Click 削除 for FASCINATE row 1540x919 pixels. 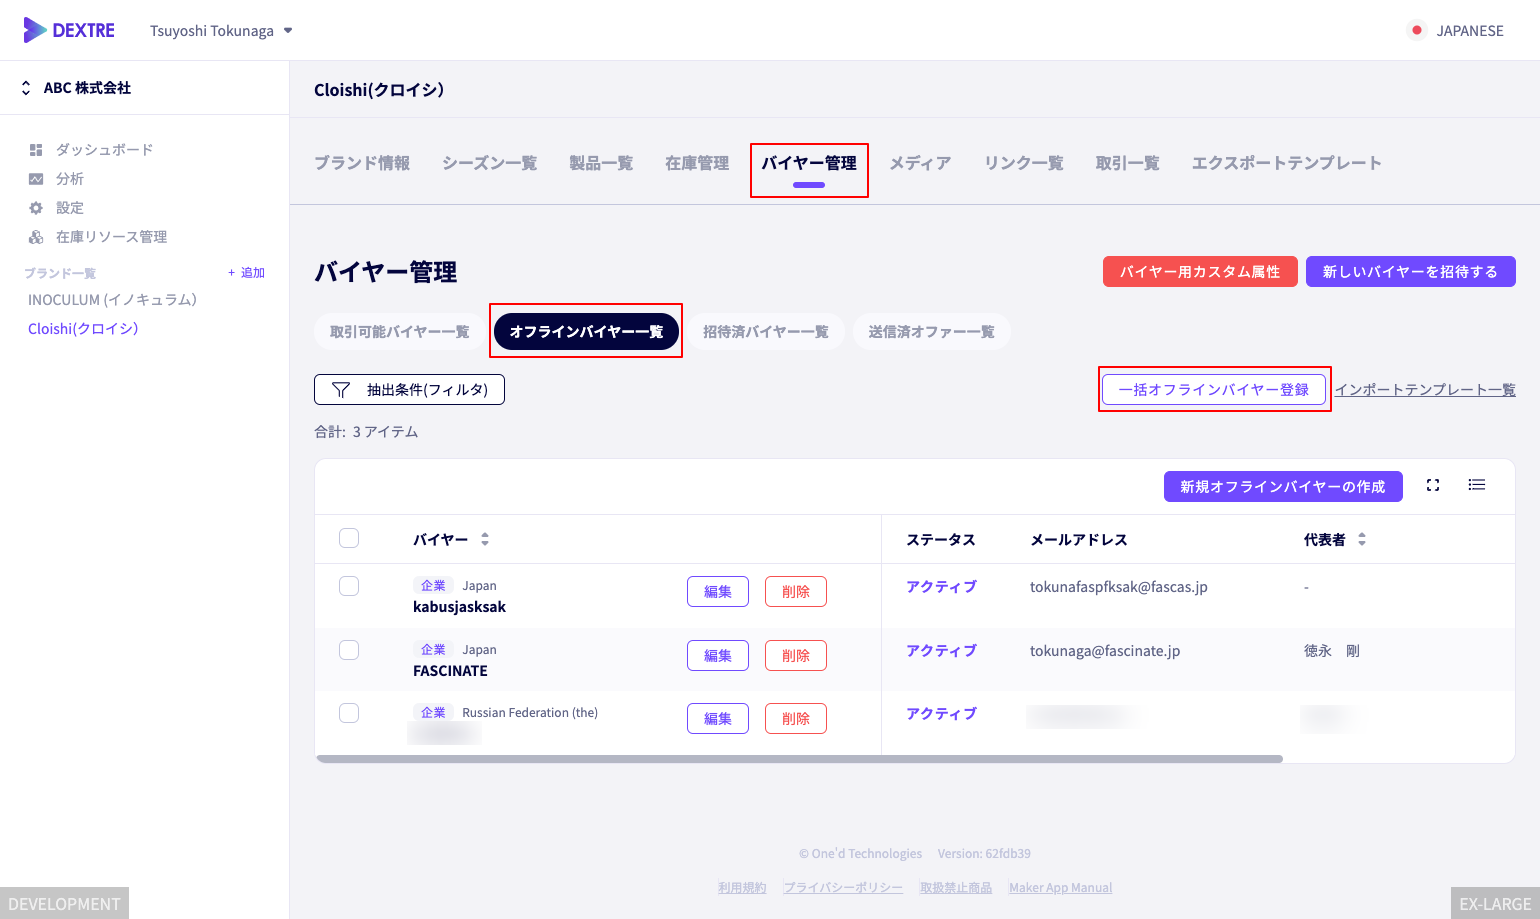[796, 656]
